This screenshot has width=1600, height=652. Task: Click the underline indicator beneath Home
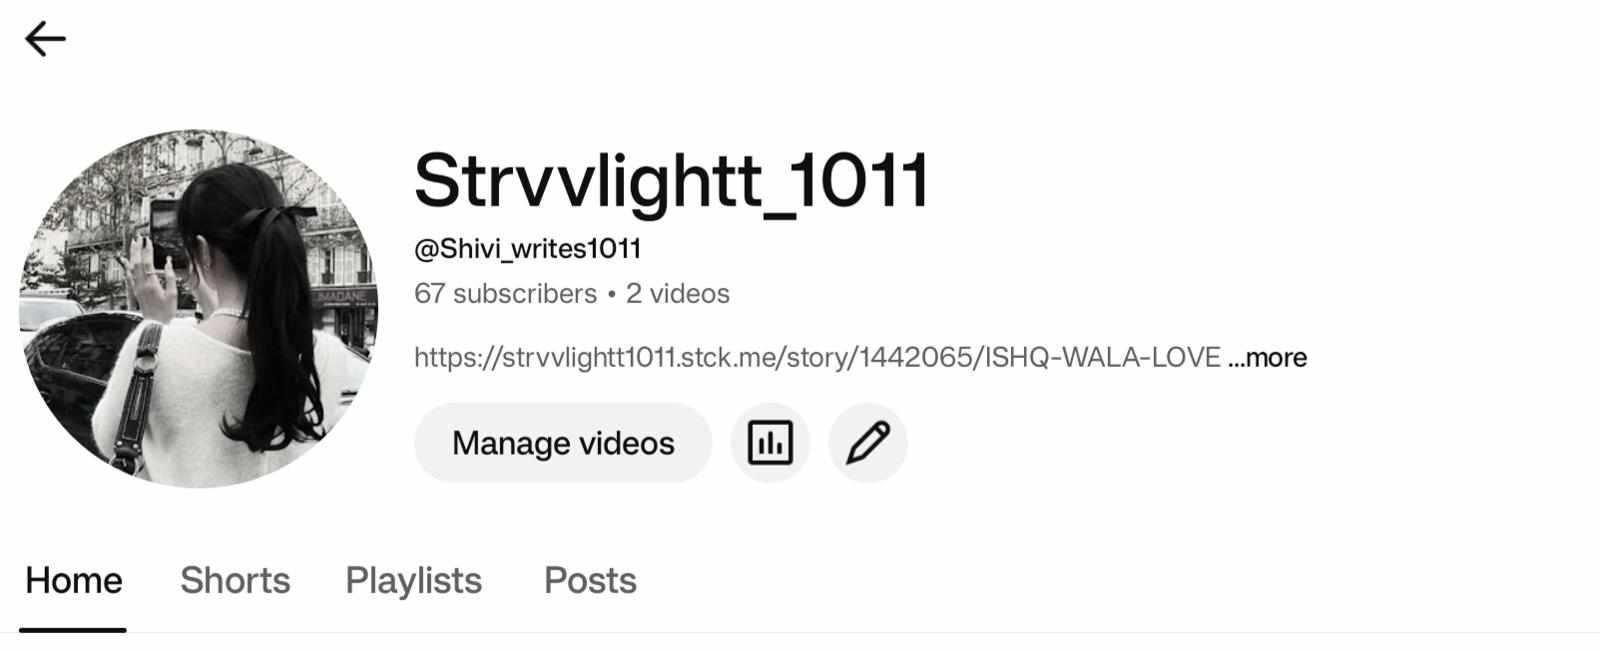pos(73,630)
